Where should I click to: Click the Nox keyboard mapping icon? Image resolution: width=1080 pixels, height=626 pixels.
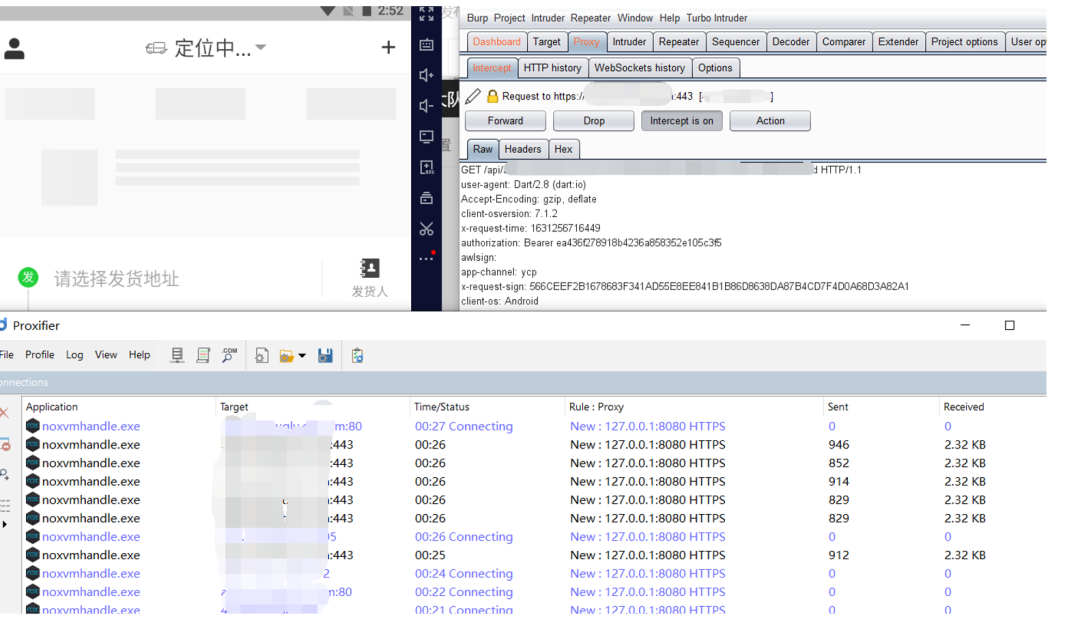(426, 45)
